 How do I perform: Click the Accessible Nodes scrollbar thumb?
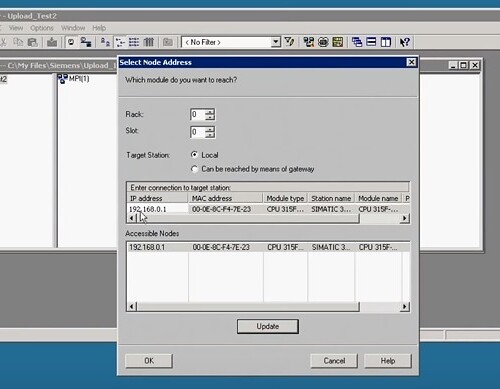pyautogui.click(x=248, y=307)
